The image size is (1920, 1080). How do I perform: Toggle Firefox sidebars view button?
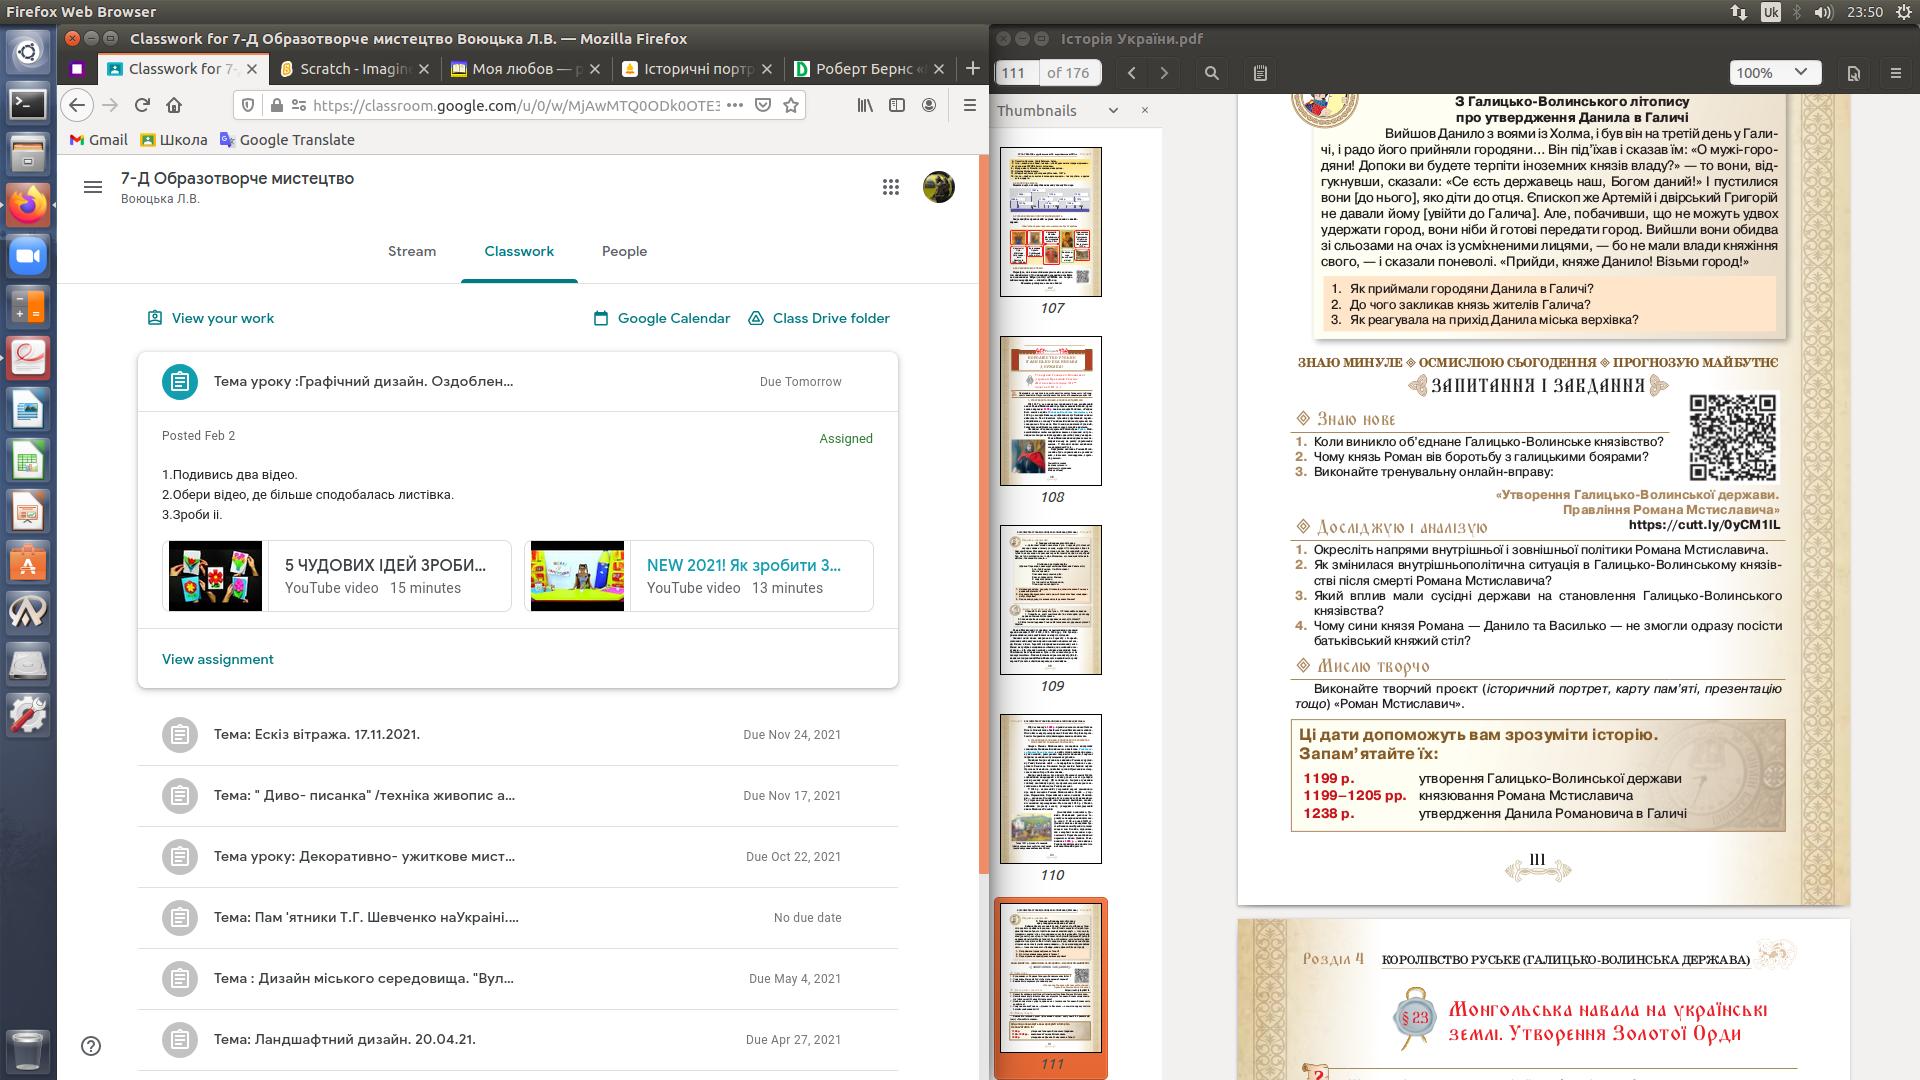pos(897,105)
